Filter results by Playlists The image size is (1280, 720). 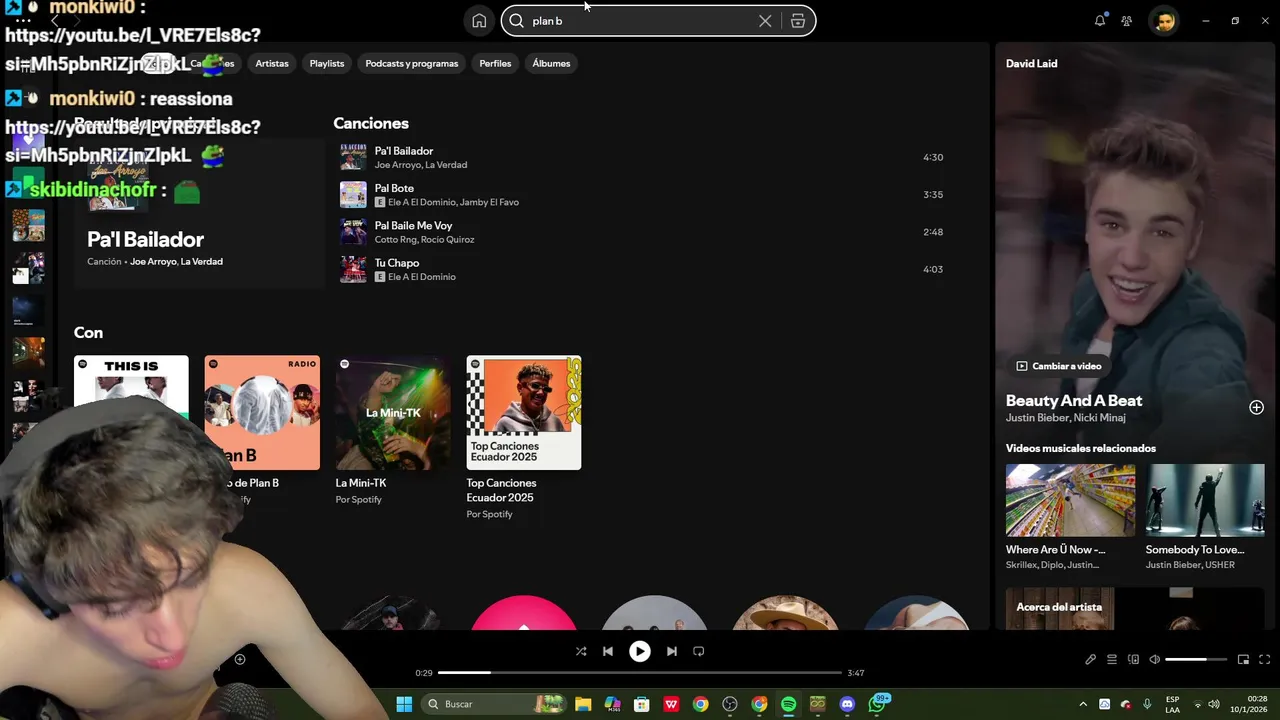click(x=327, y=63)
